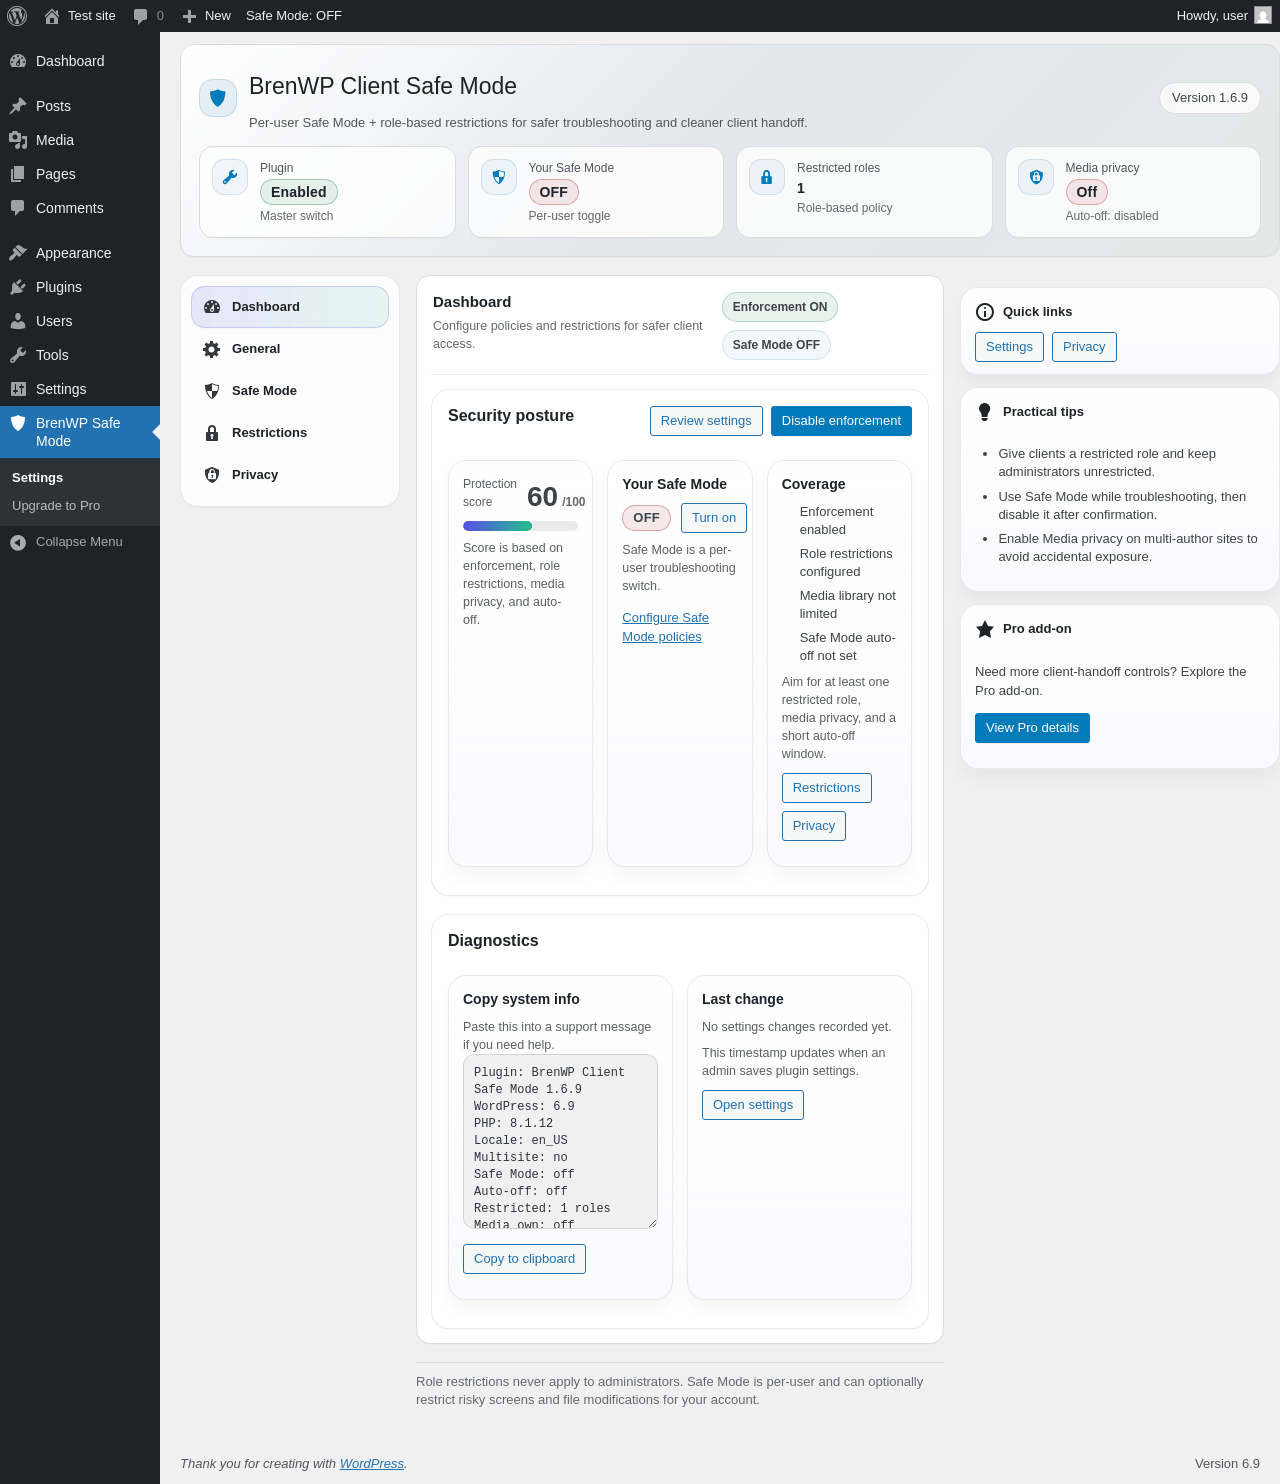Open the WordPress Settings menu above BrenWP
1280x1484 pixels.
[80, 389]
